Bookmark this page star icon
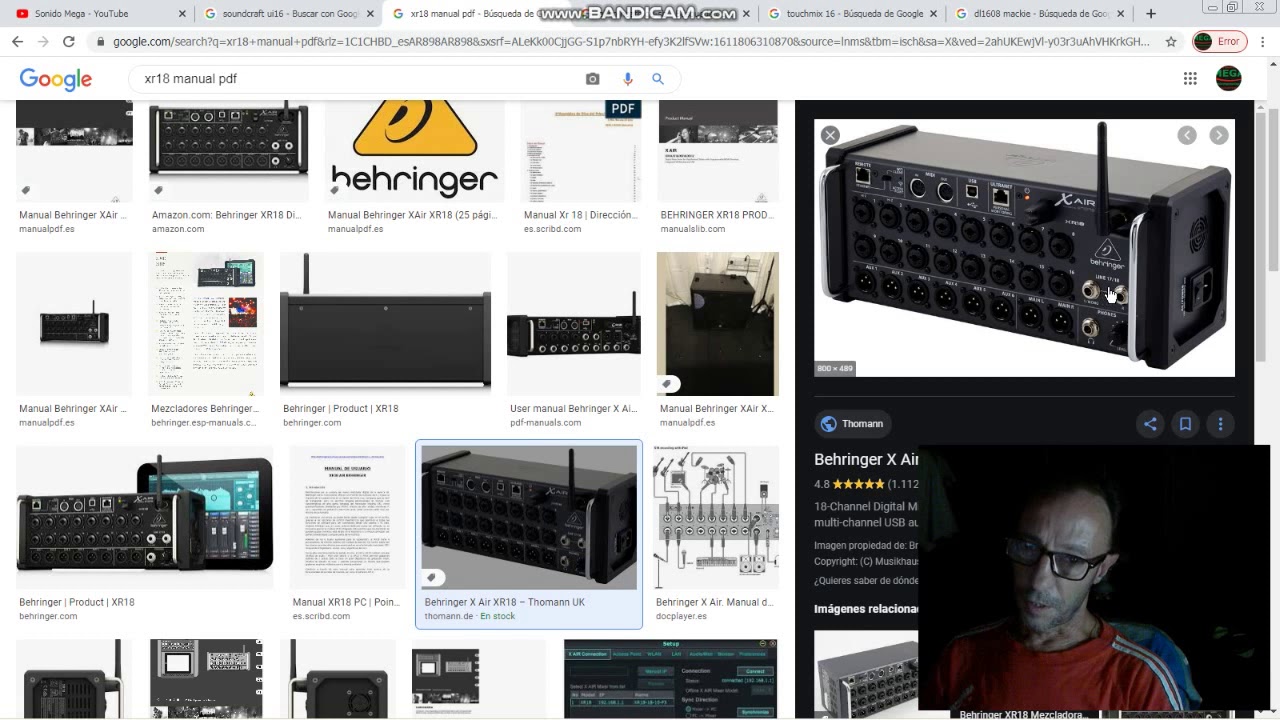1280x720 pixels. click(x=1171, y=42)
